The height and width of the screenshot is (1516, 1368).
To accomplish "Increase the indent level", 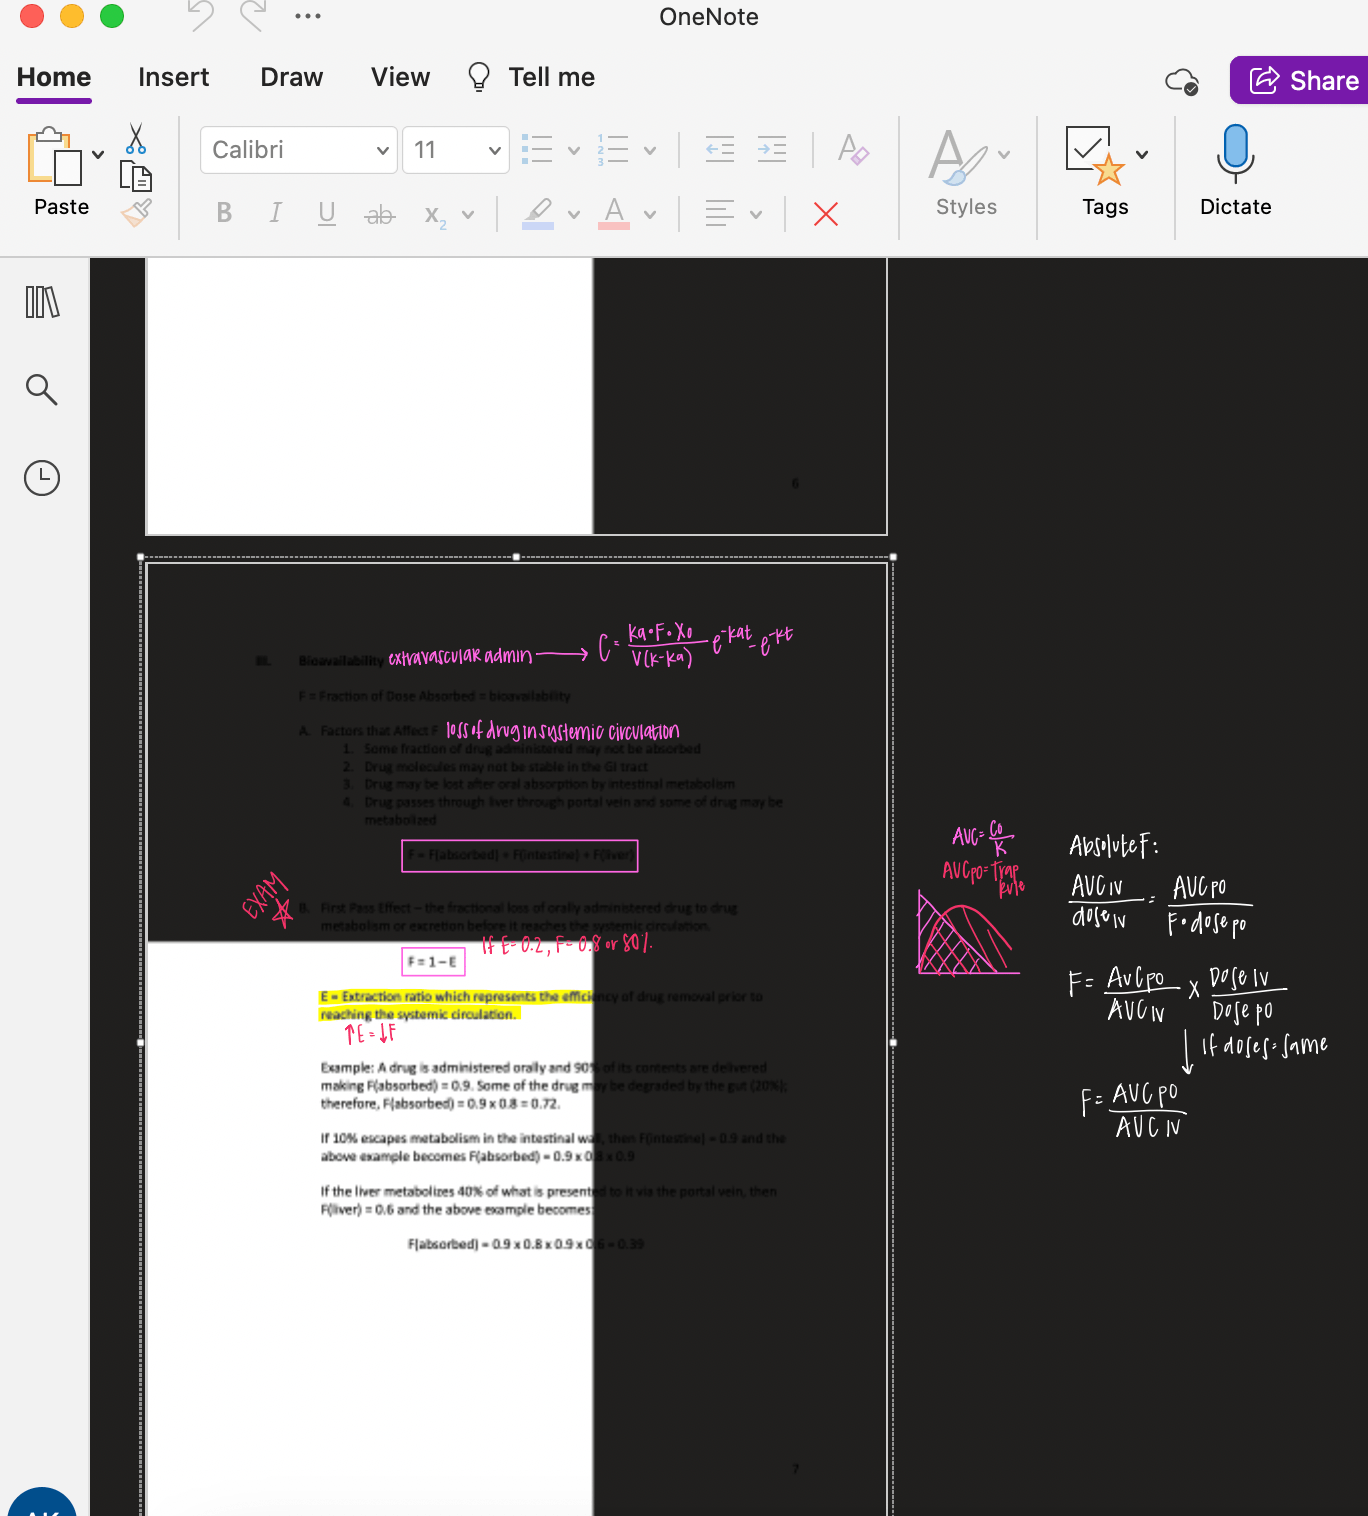I will 772,150.
